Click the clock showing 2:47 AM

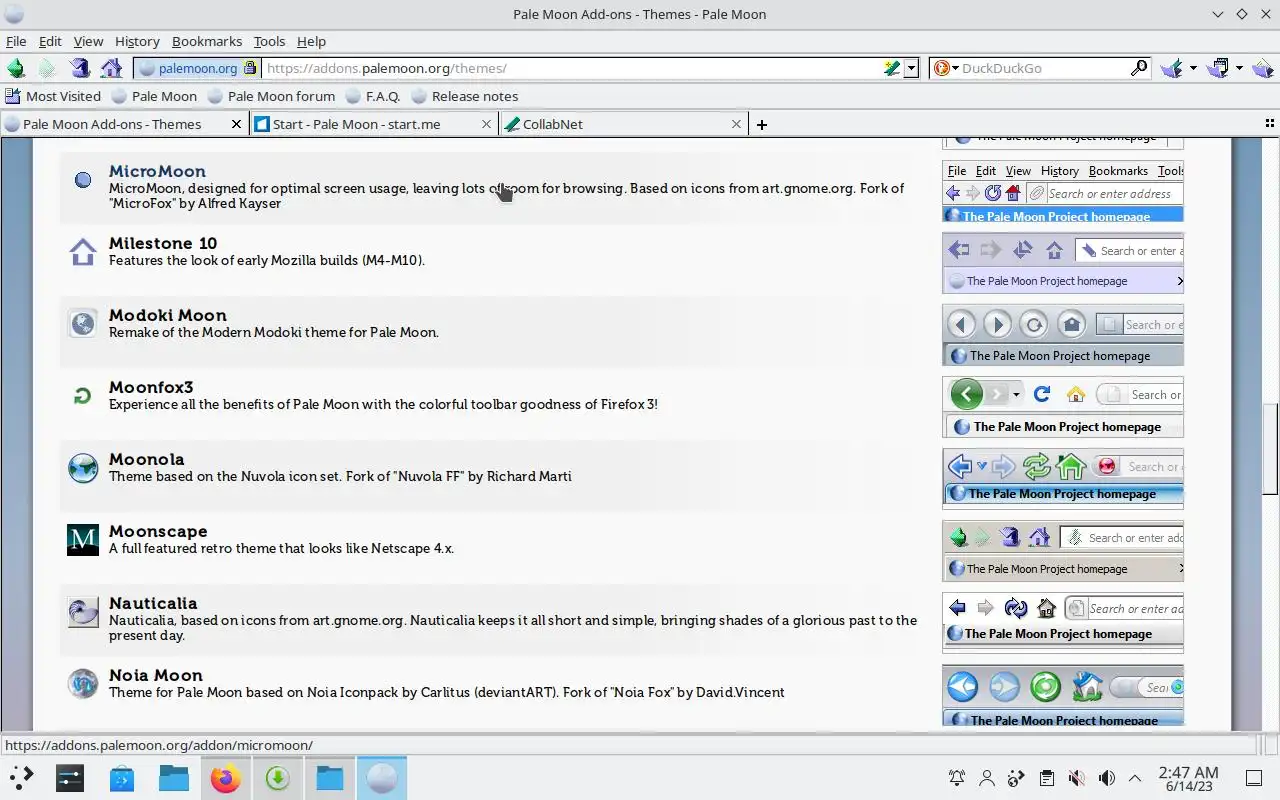pyautogui.click(x=1188, y=778)
